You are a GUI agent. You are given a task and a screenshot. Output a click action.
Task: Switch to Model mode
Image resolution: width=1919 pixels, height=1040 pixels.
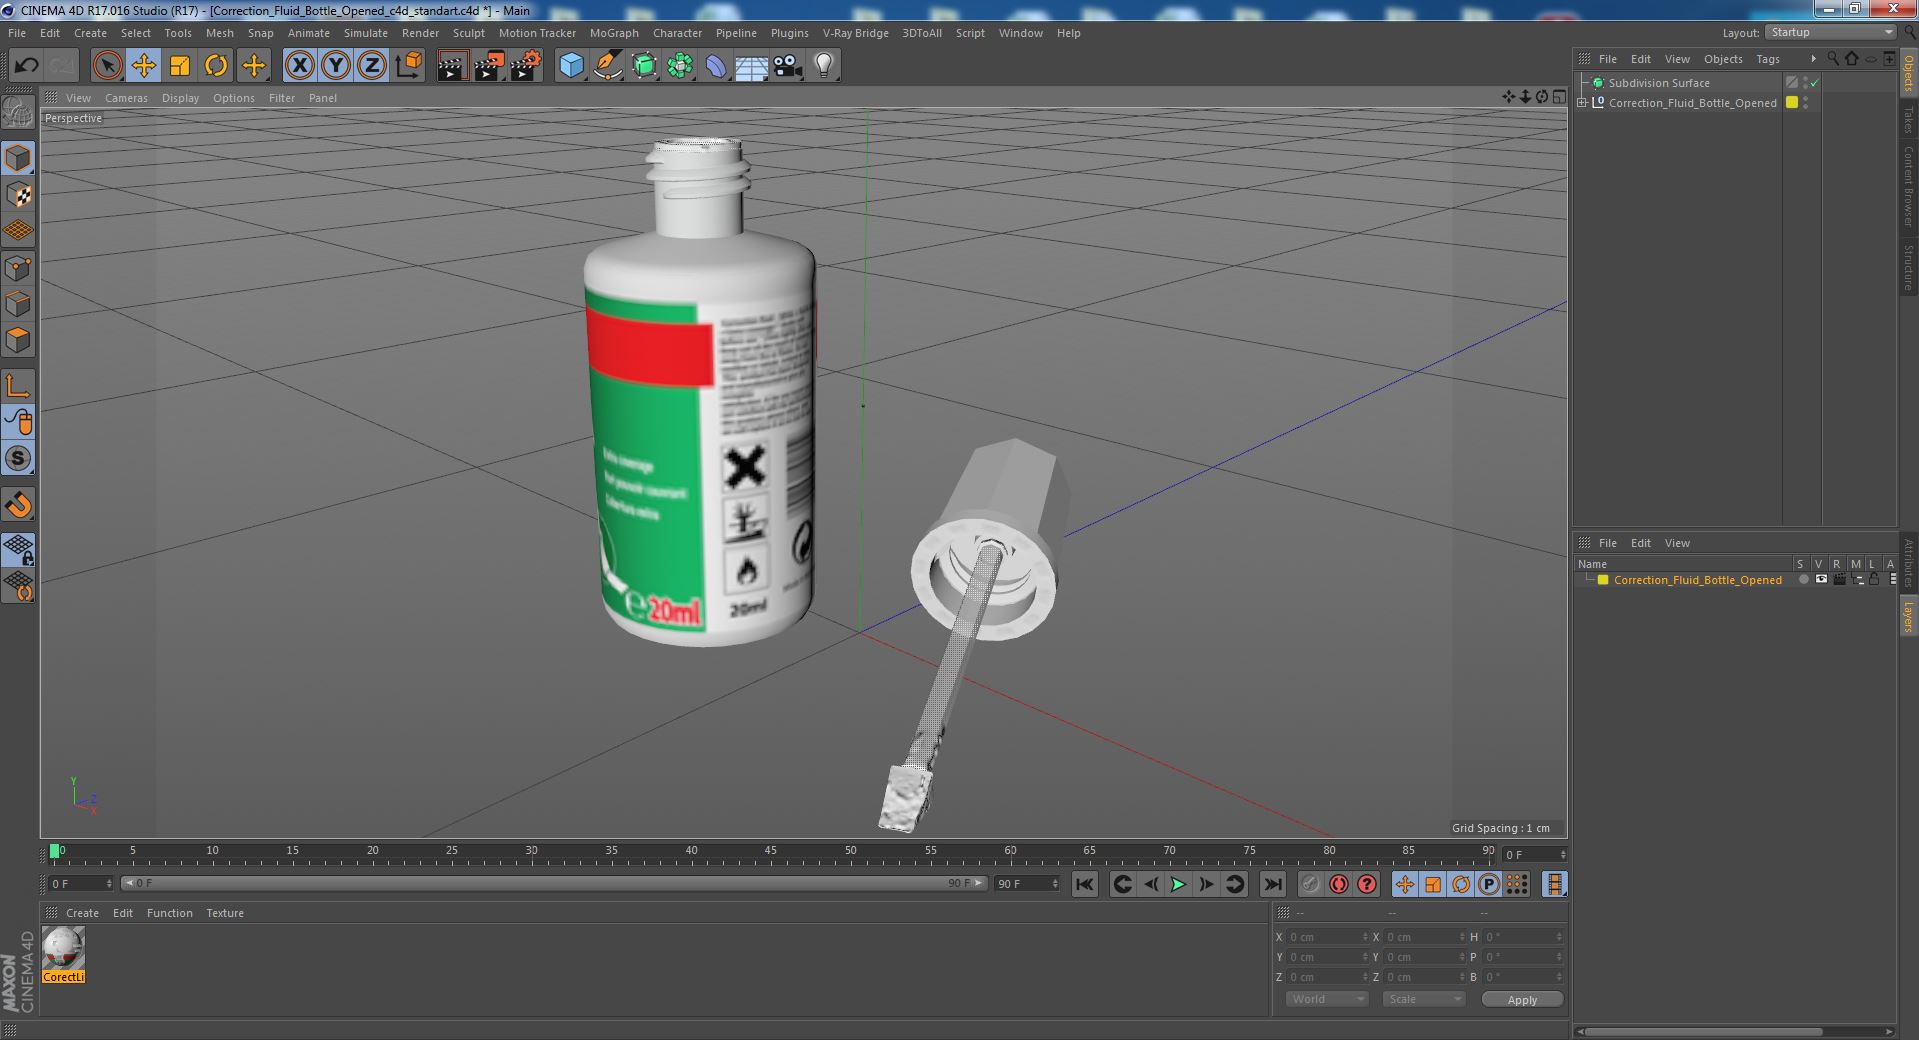click(x=18, y=158)
